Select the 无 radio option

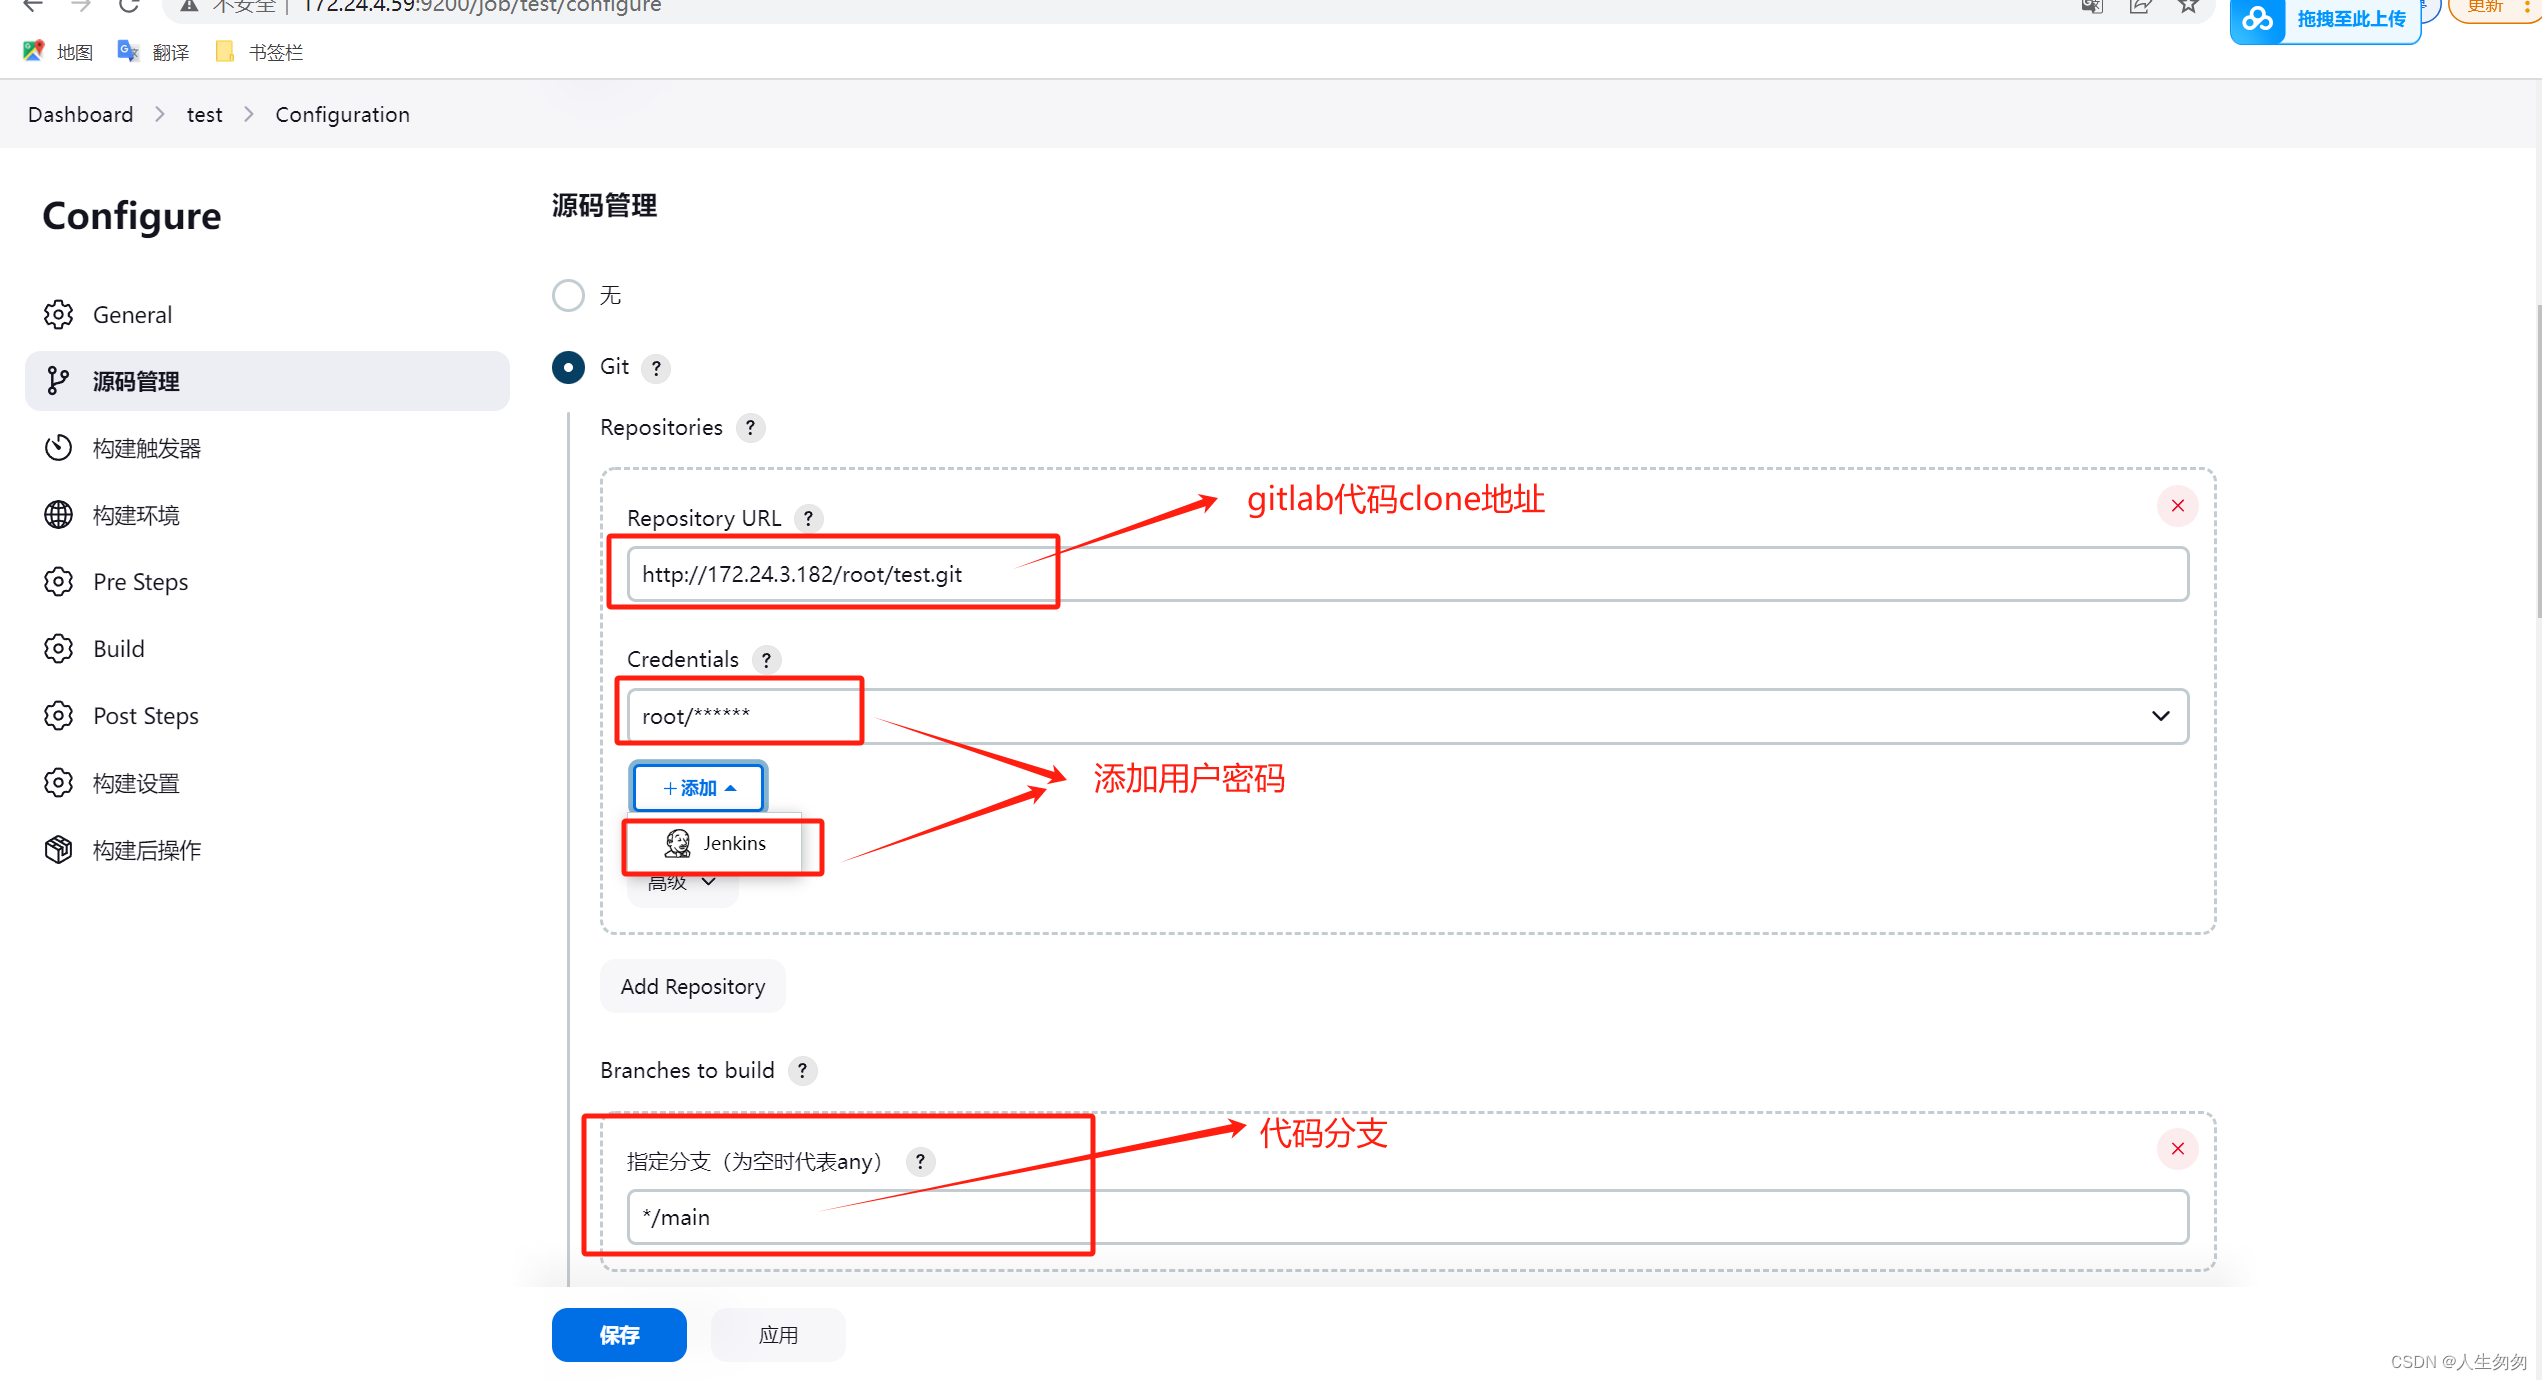point(567,295)
